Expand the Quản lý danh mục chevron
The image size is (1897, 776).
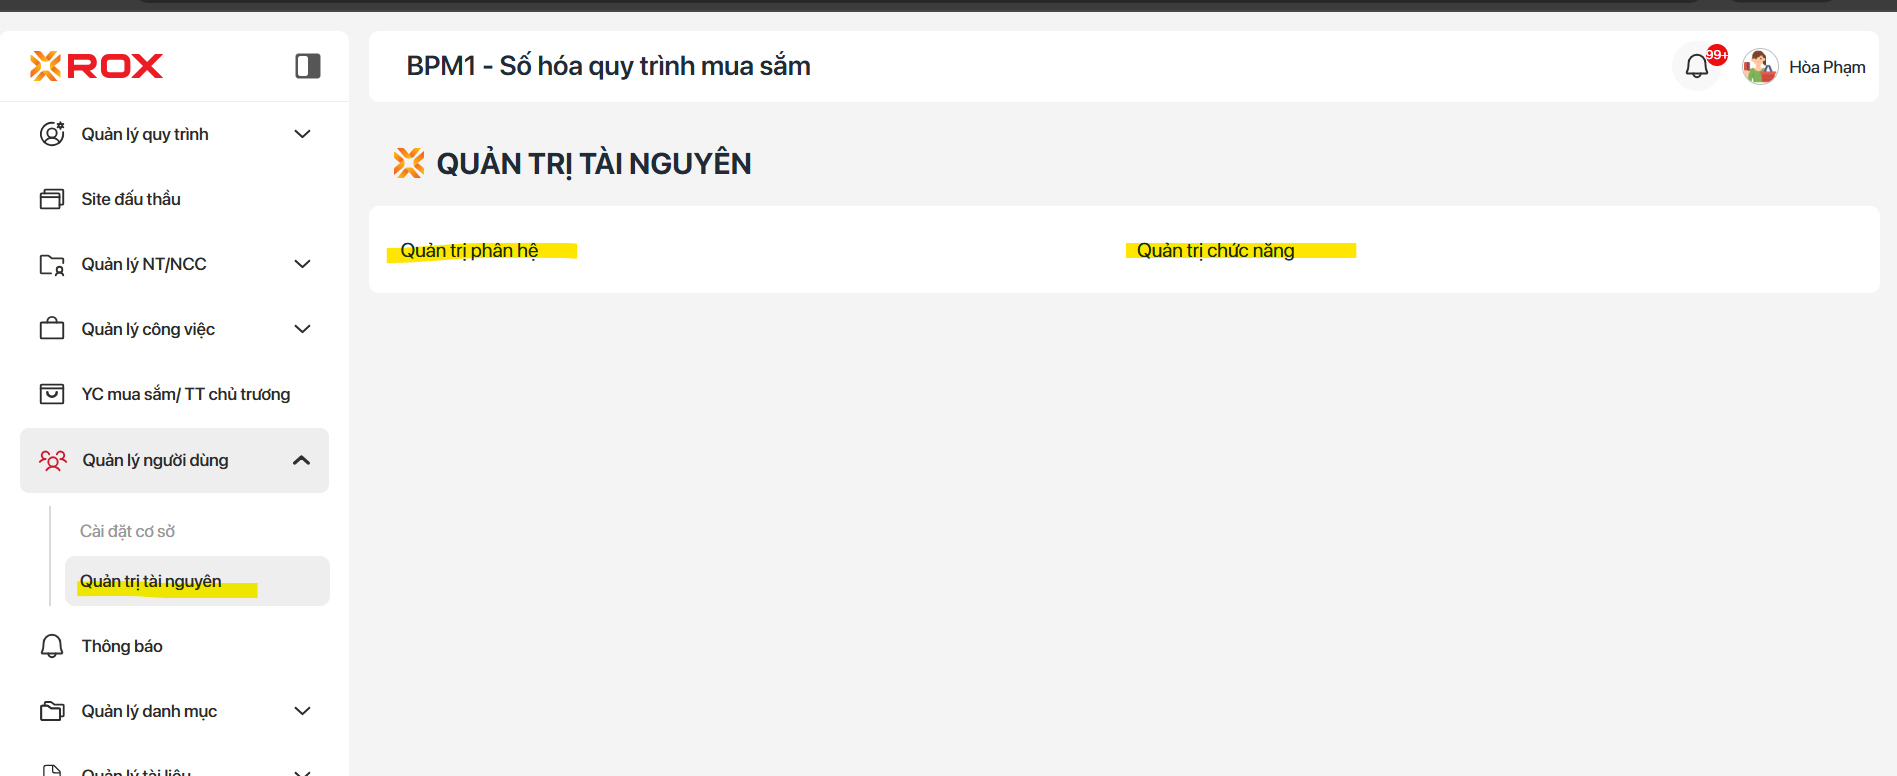tap(302, 711)
